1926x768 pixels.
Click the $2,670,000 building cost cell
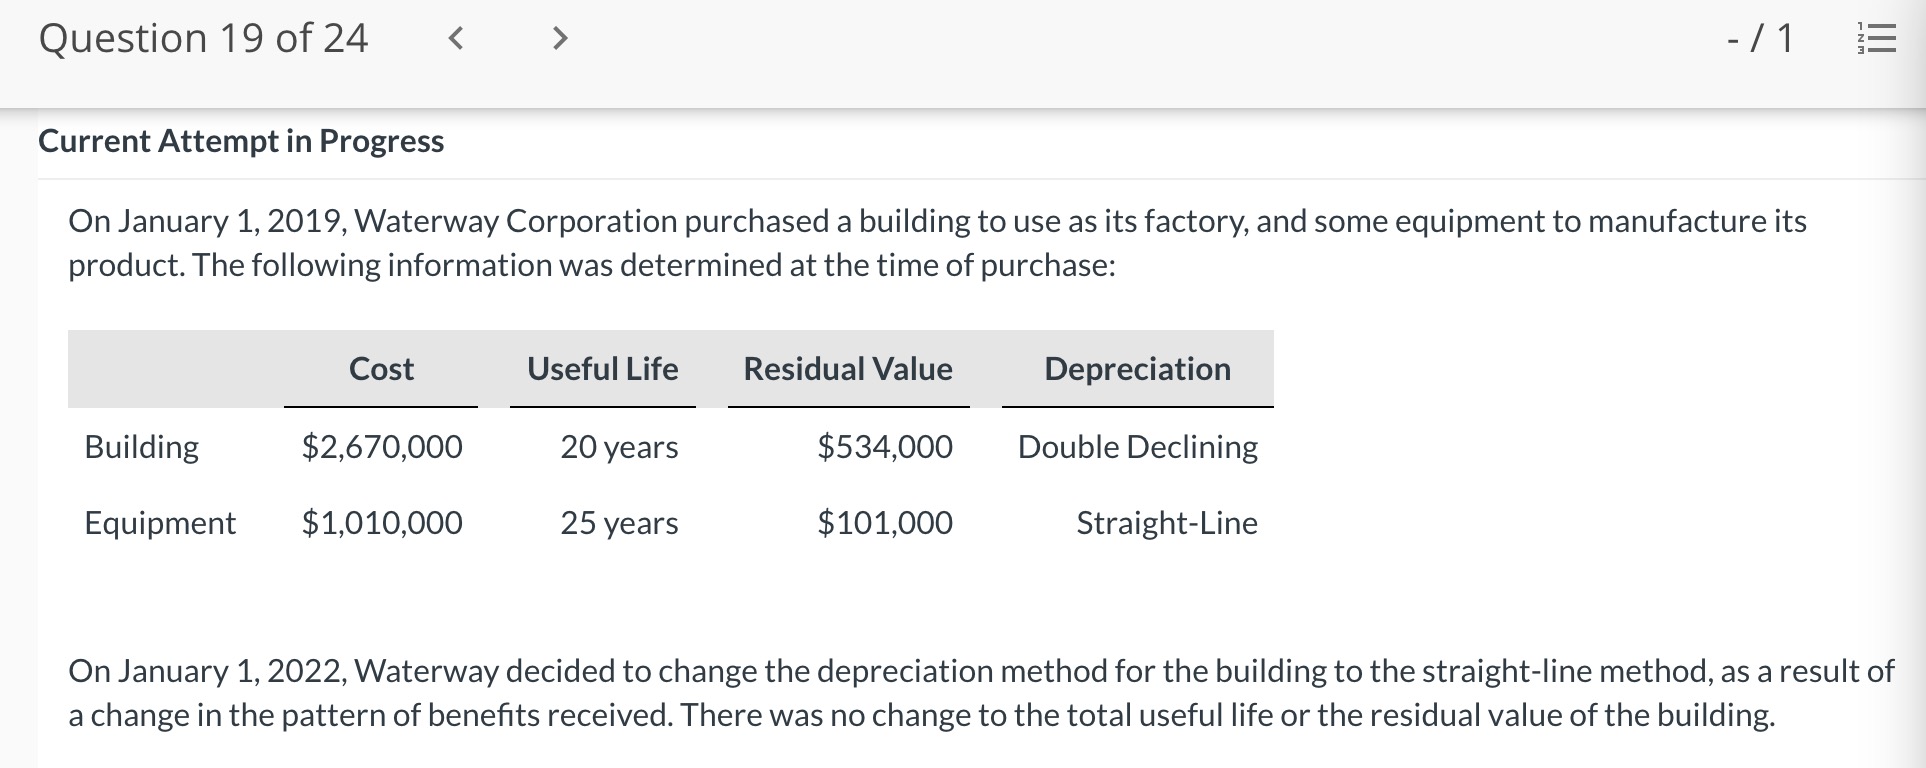point(382,446)
